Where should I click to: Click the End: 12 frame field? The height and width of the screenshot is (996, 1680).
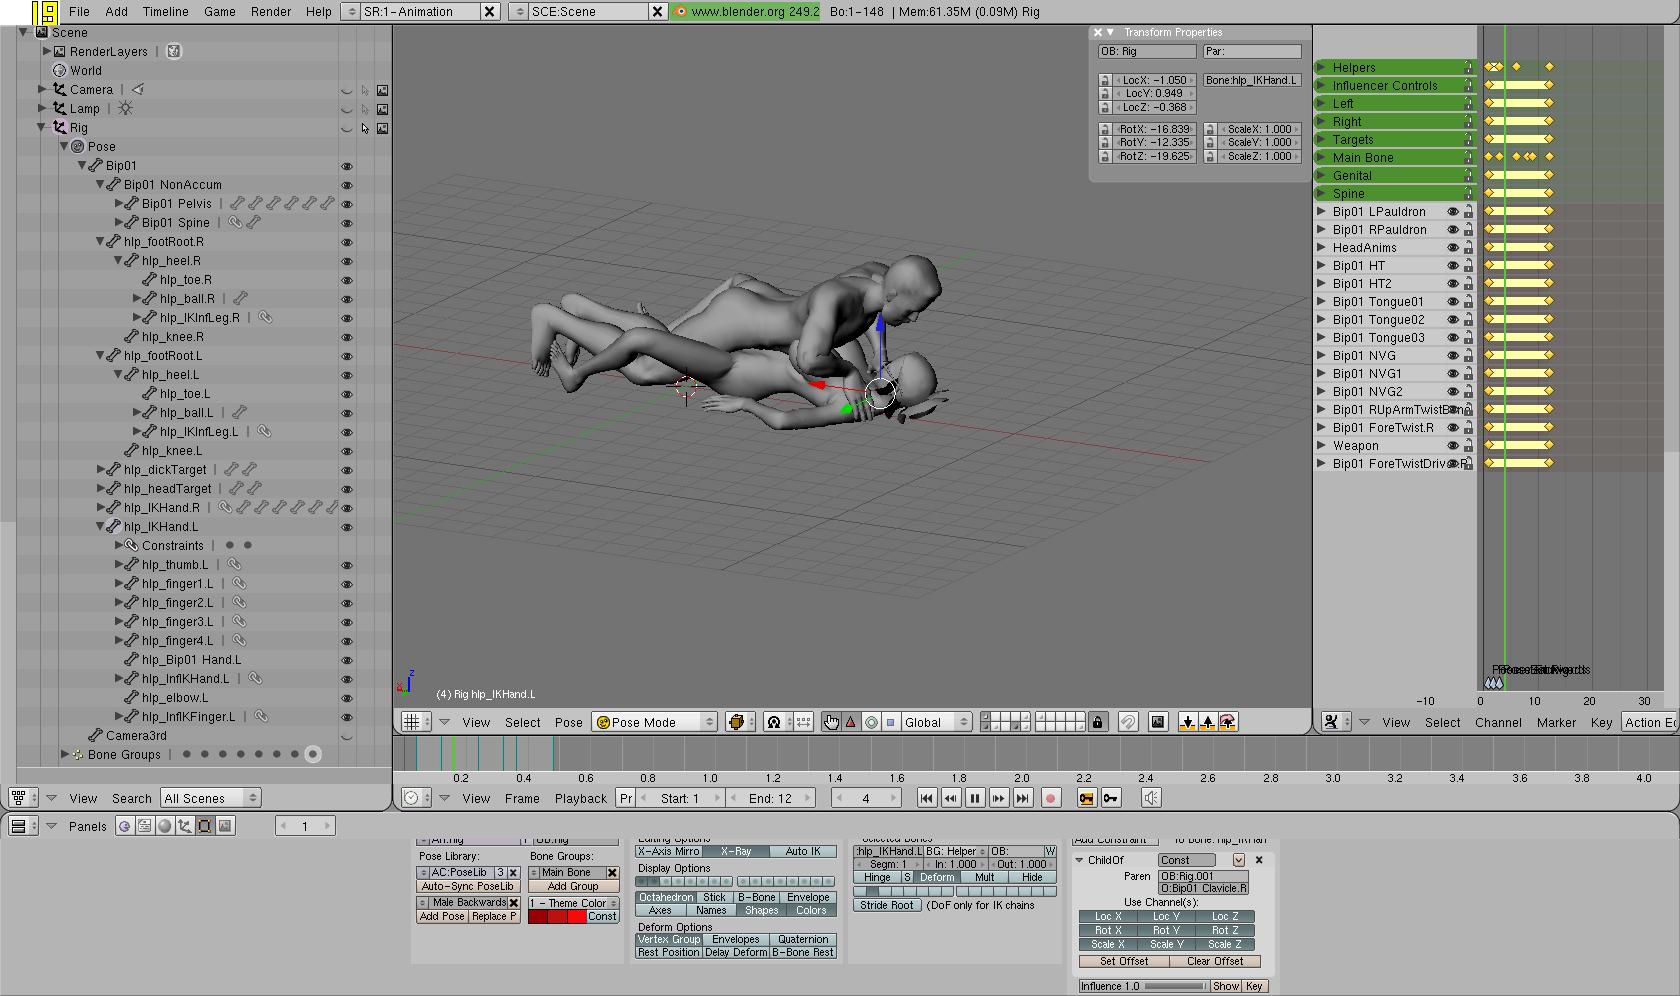tap(770, 798)
